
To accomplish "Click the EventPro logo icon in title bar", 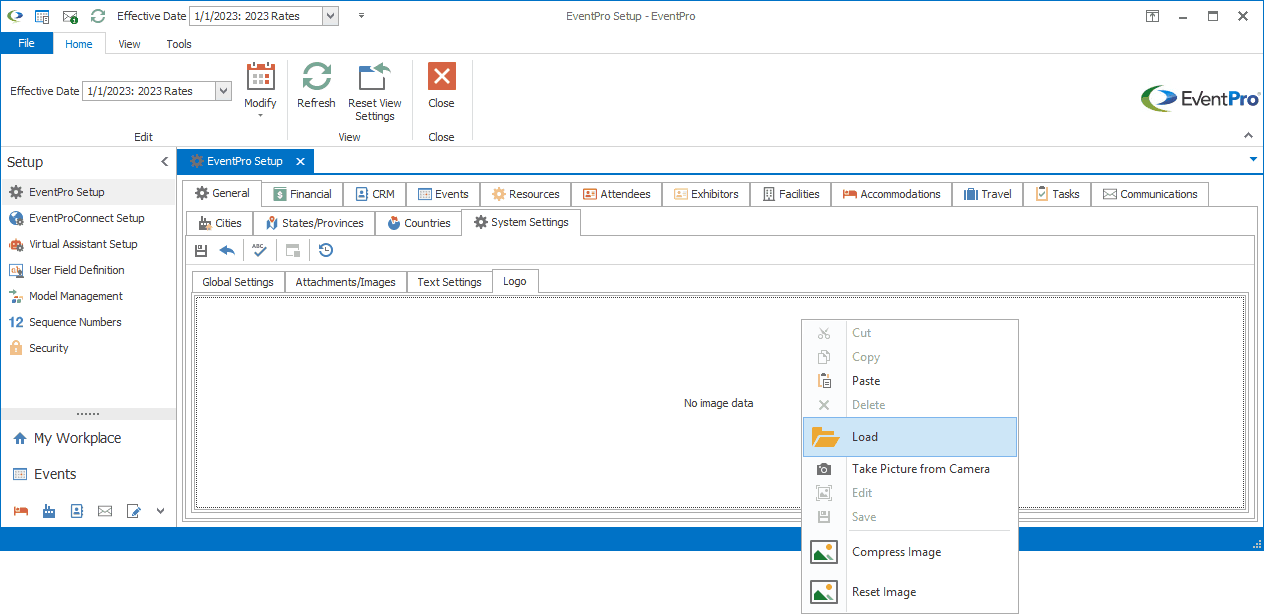I will 15,16.
